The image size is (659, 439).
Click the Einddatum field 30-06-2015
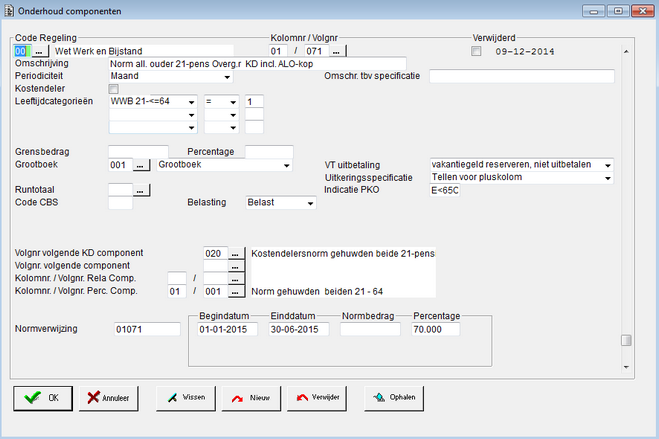click(299, 329)
